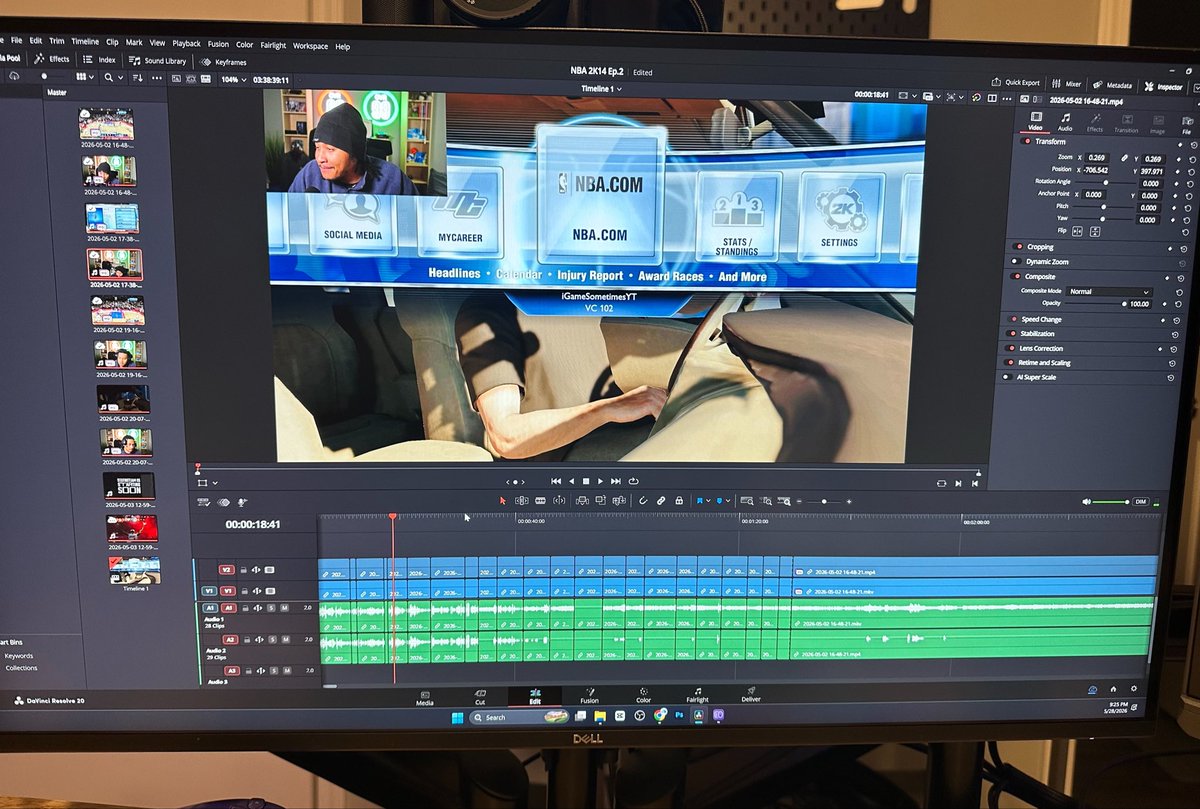Open the File menu

coord(15,40)
